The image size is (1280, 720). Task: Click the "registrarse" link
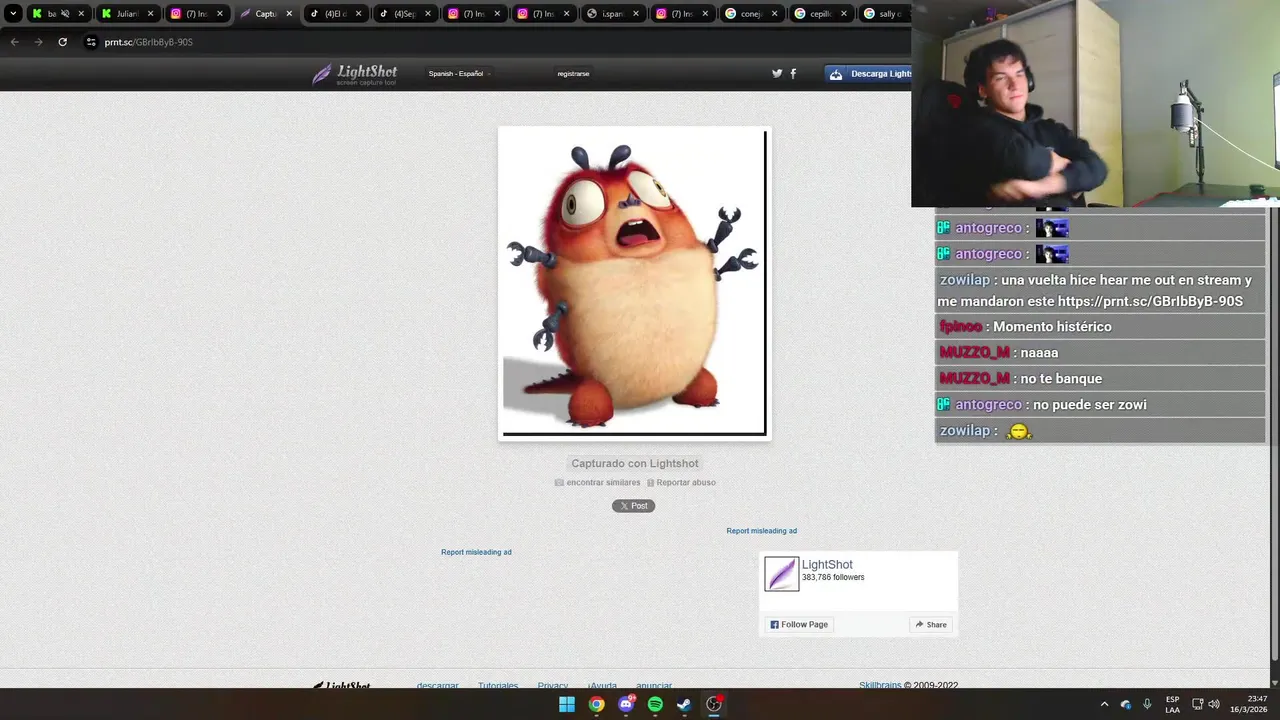pos(573,74)
